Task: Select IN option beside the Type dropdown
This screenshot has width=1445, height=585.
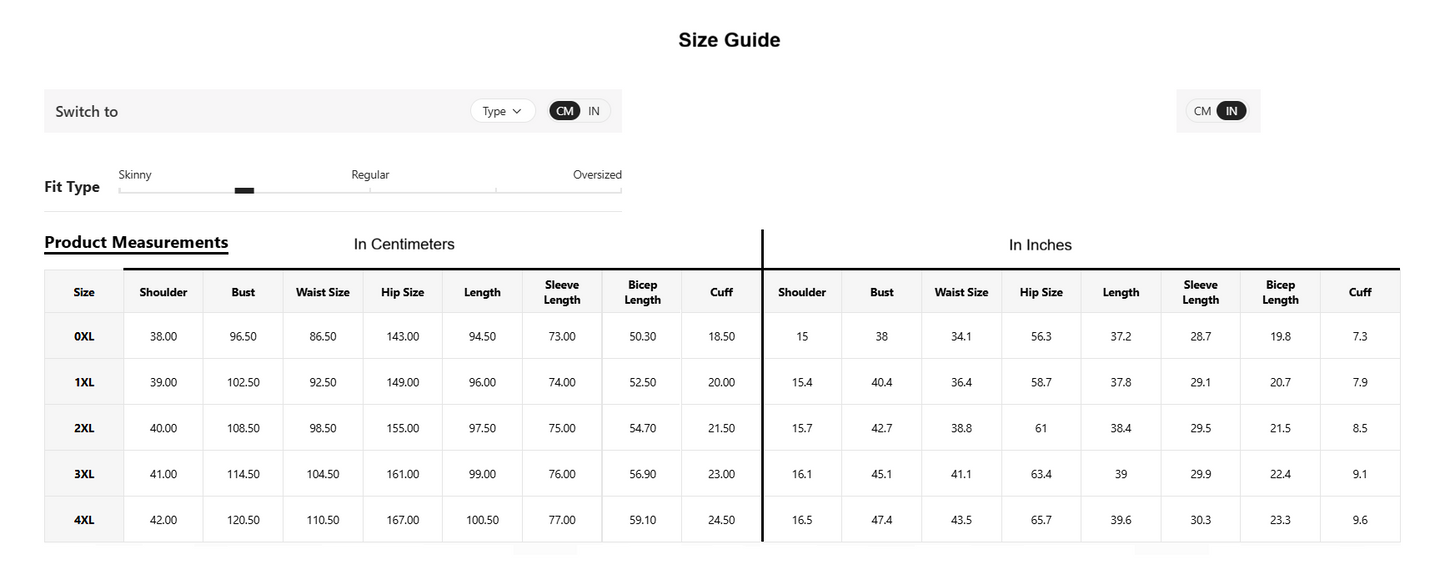Action: point(594,111)
